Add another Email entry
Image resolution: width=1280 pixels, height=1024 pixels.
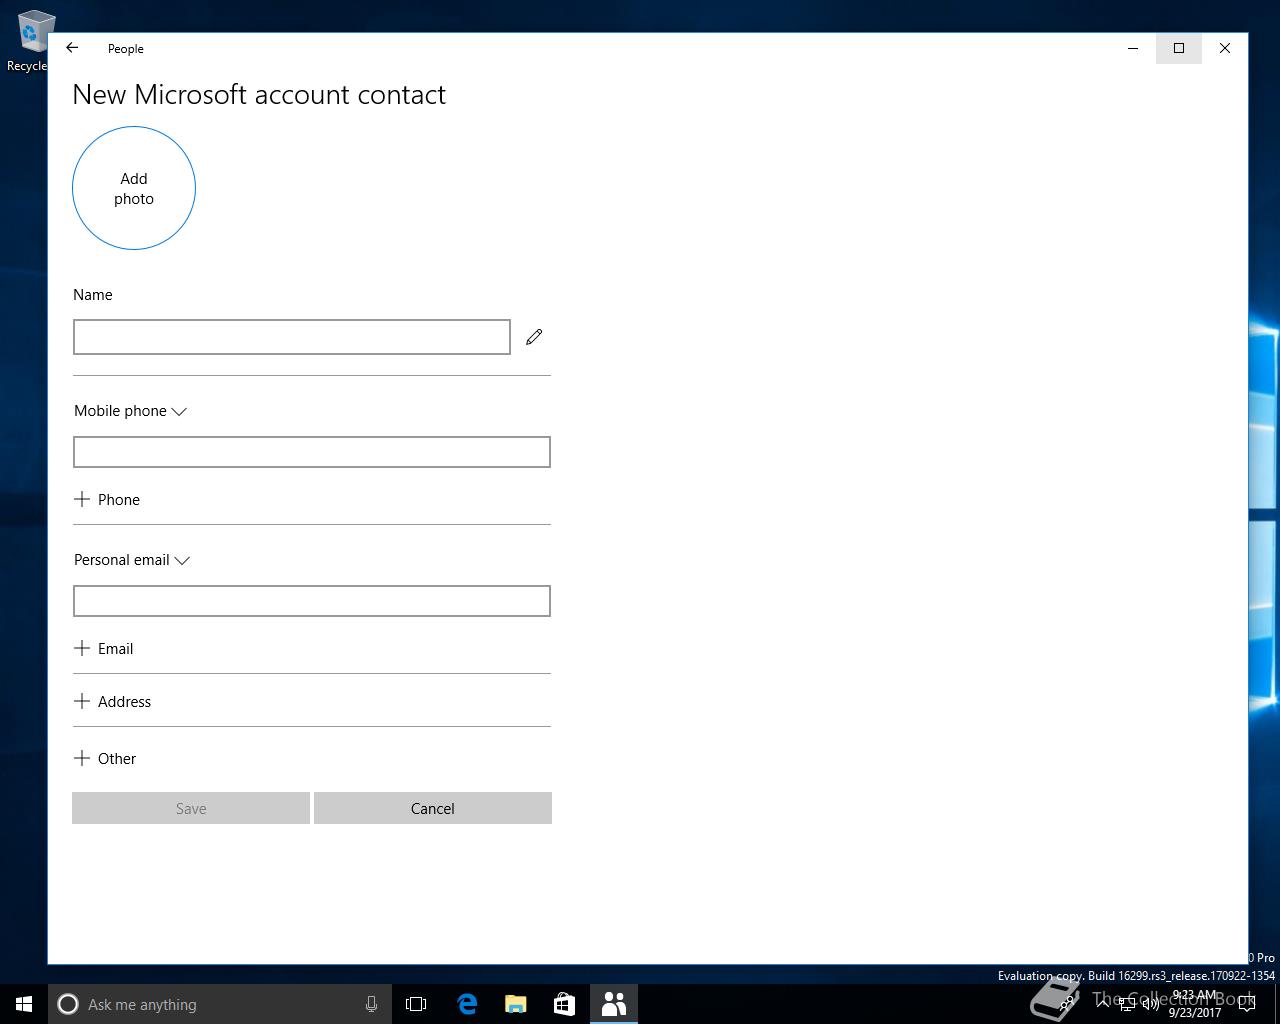click(x=104, y=648)
